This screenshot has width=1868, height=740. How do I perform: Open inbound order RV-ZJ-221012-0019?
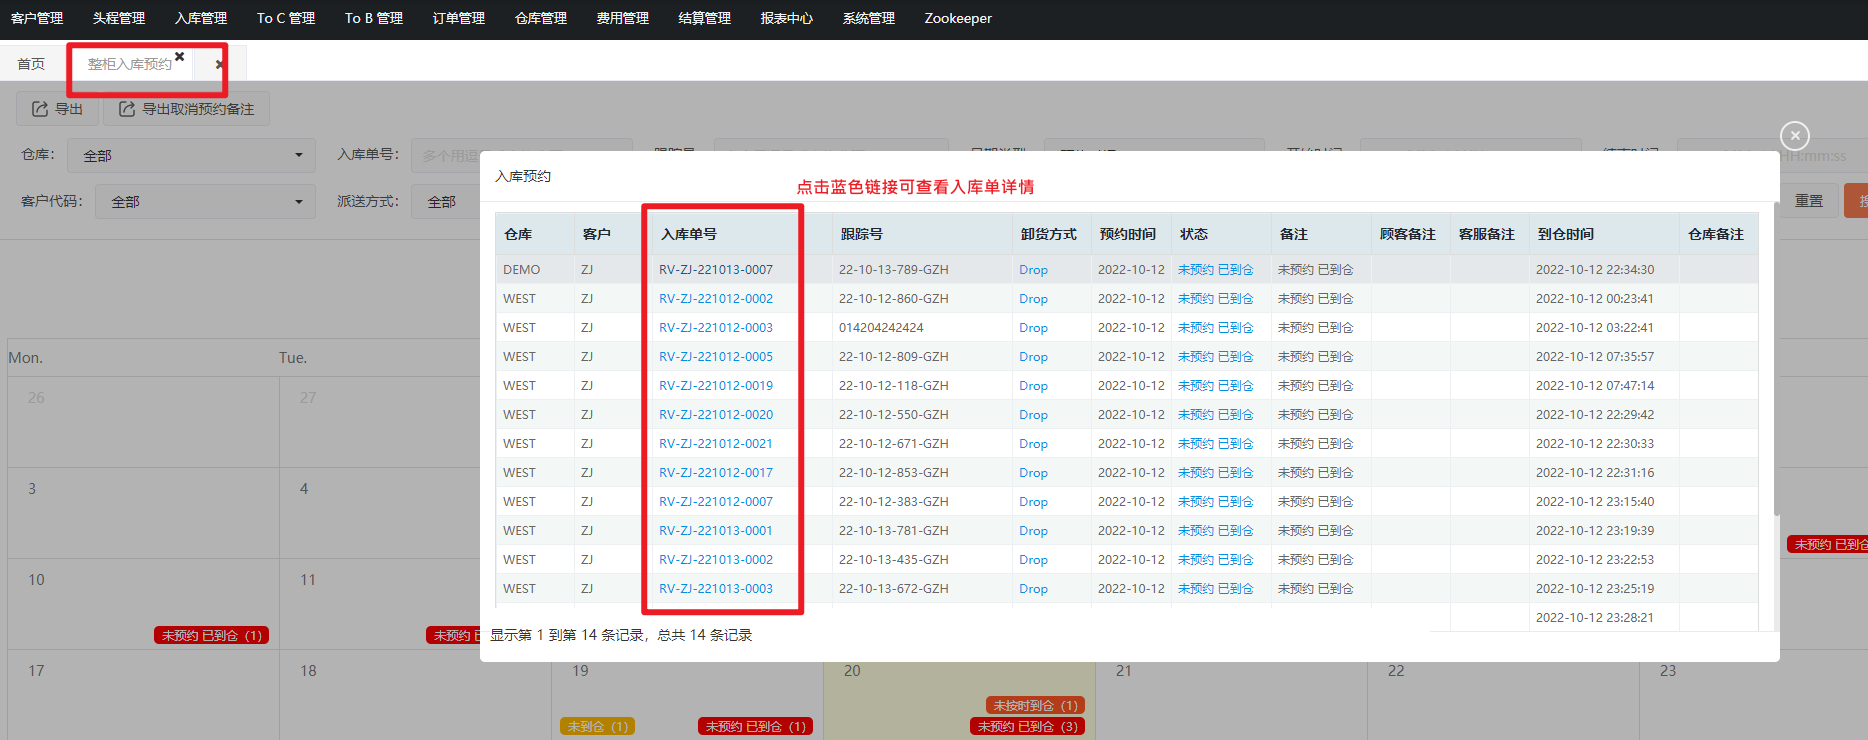716,386
